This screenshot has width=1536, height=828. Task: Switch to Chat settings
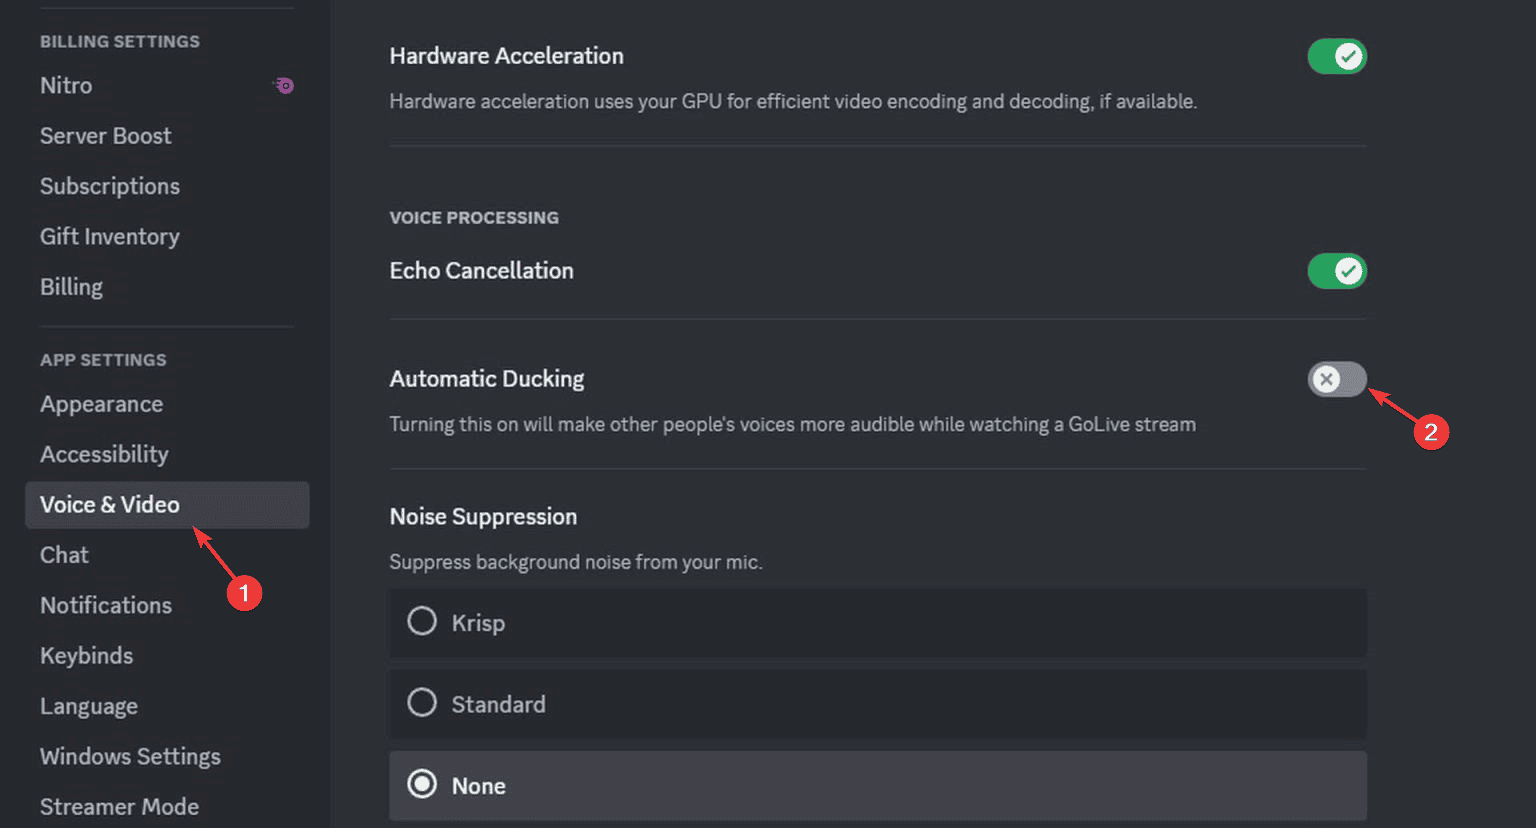pos(64,555)
